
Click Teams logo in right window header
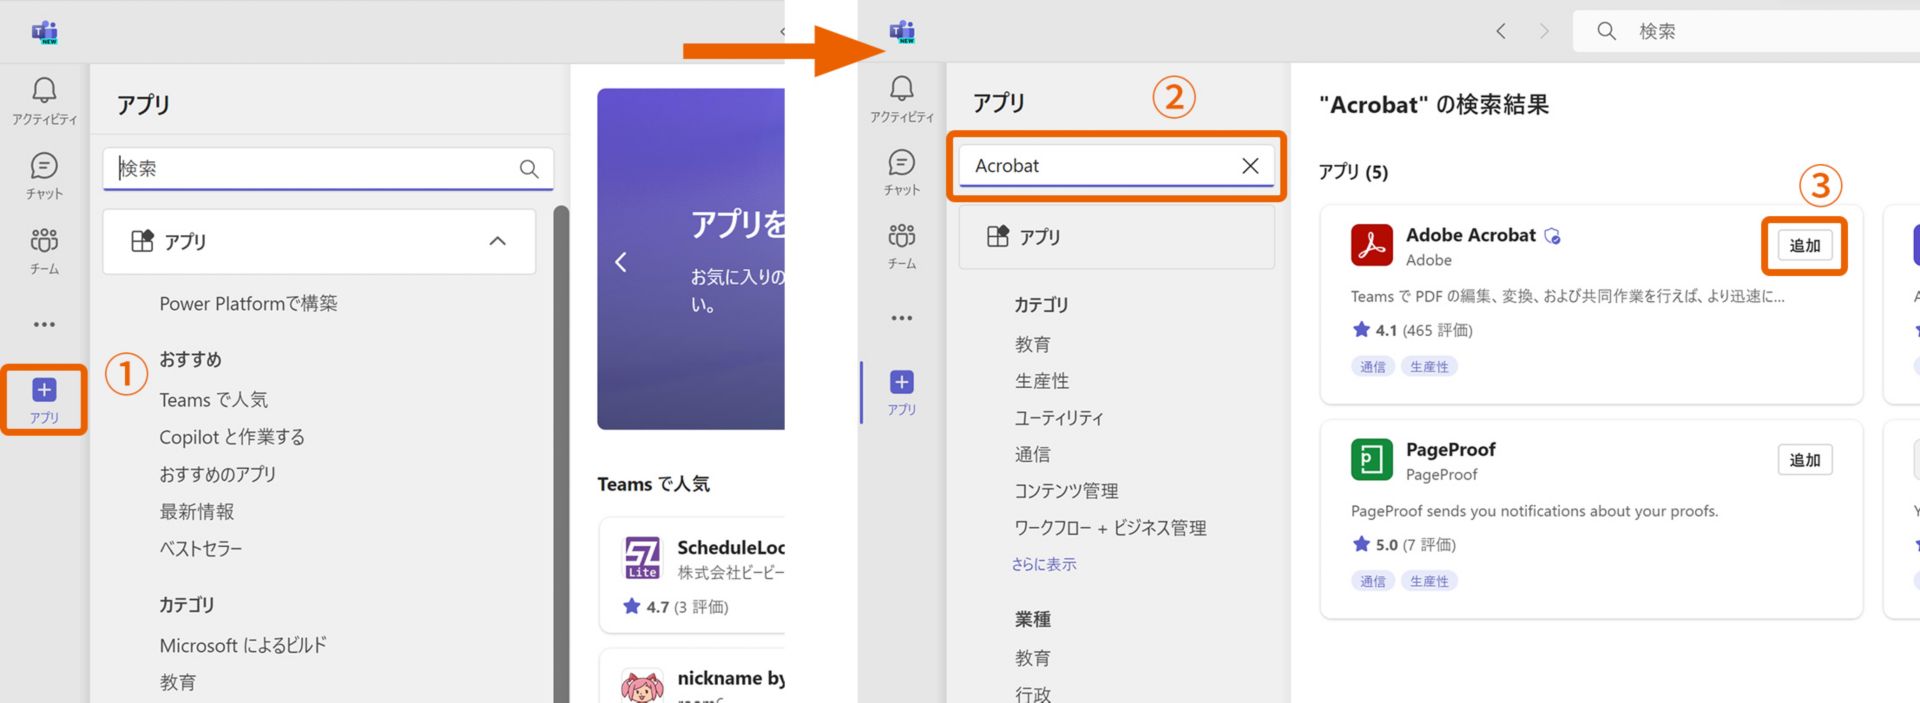902,31
